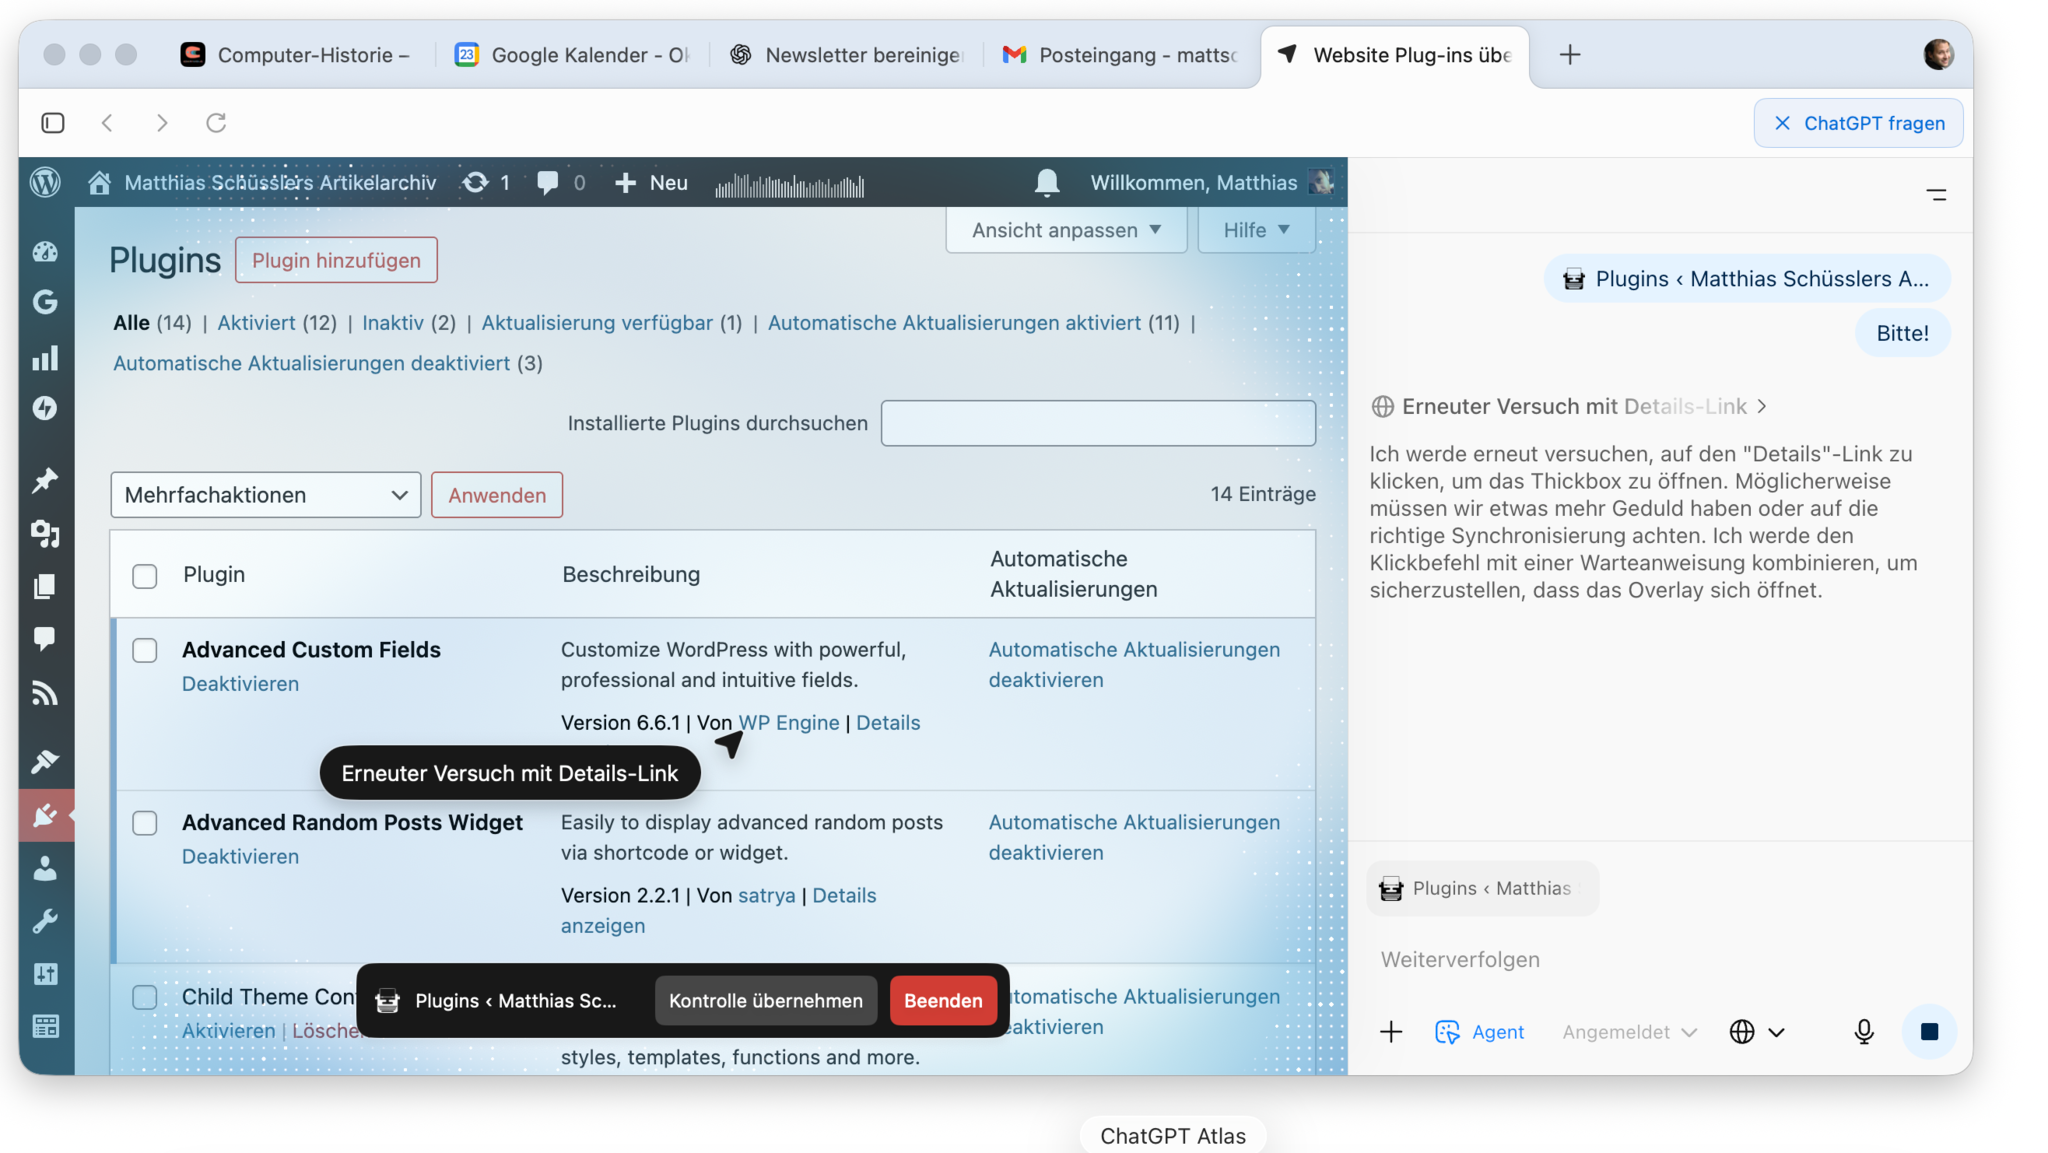Check the select-all checkbox in the plugin table header

click(144, 575)
